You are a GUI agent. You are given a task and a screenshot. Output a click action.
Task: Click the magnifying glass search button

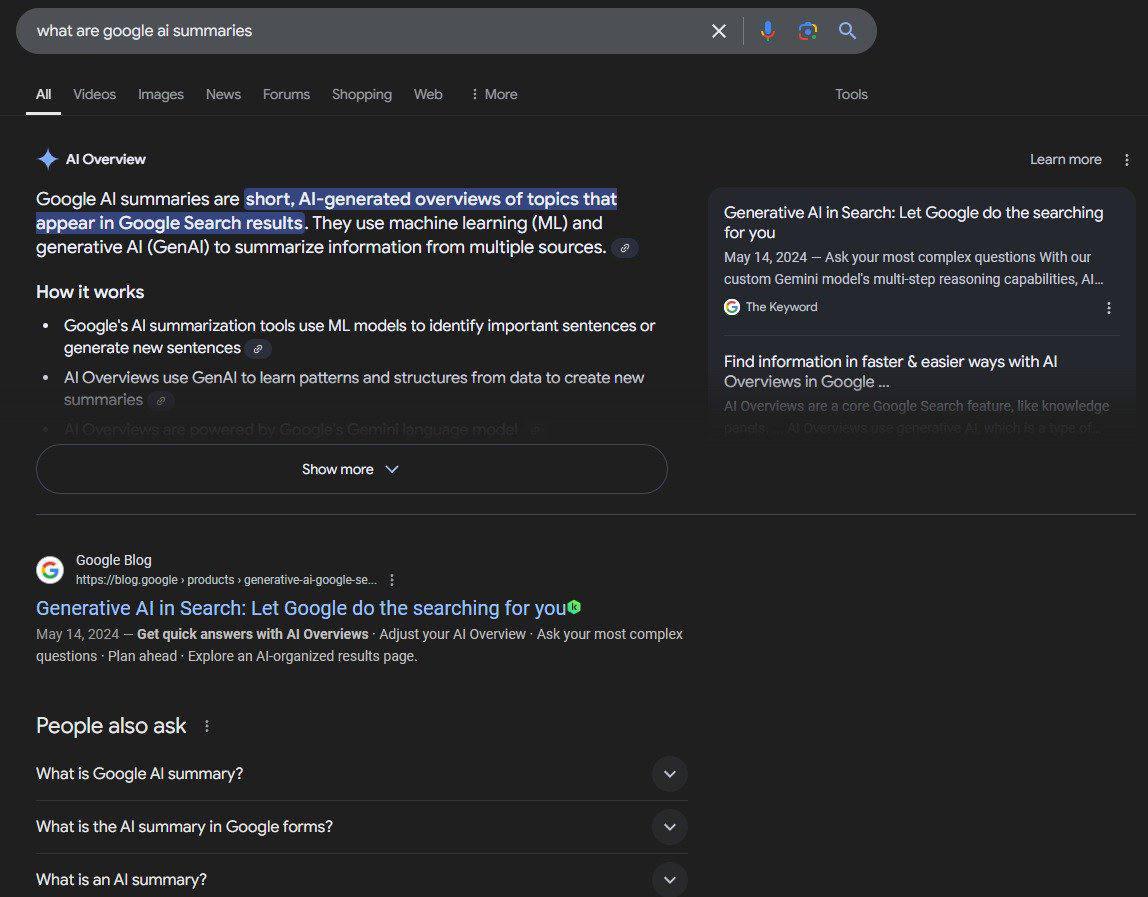pos(847,31)
